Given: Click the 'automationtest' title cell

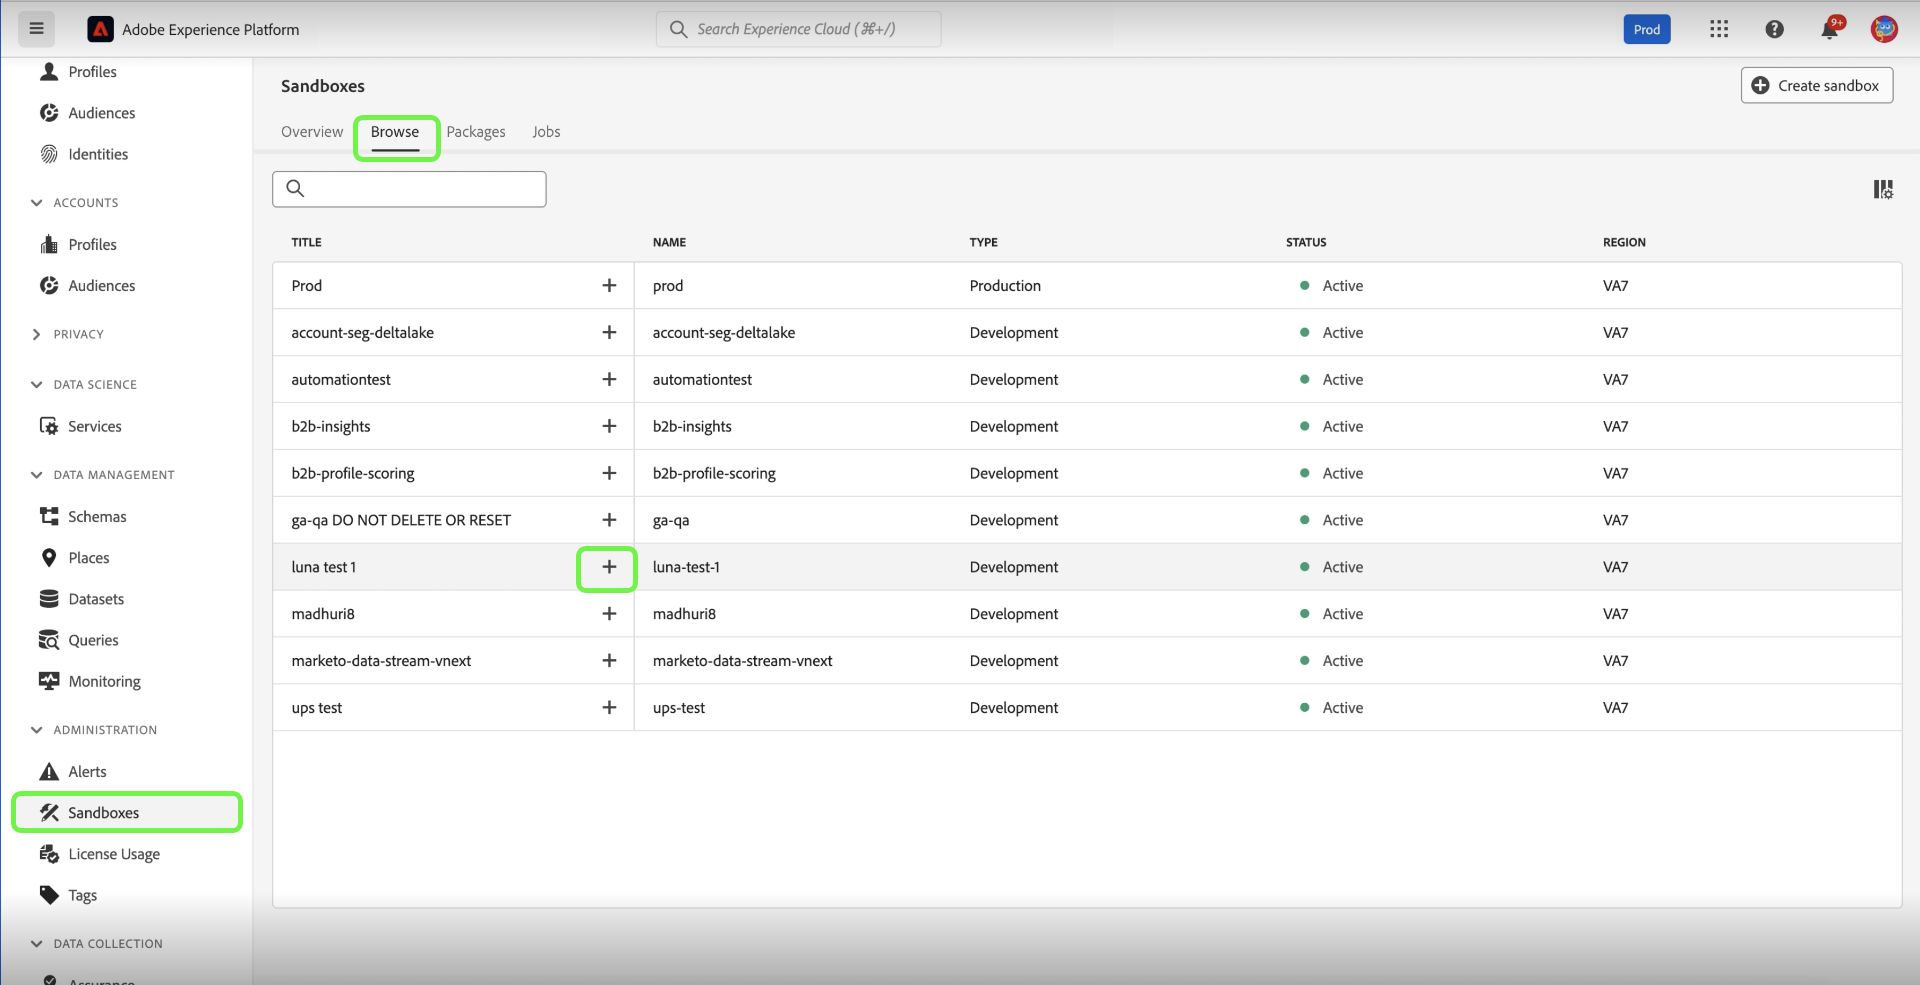Looking at the screenshot, I should click(x=341, y=380).
